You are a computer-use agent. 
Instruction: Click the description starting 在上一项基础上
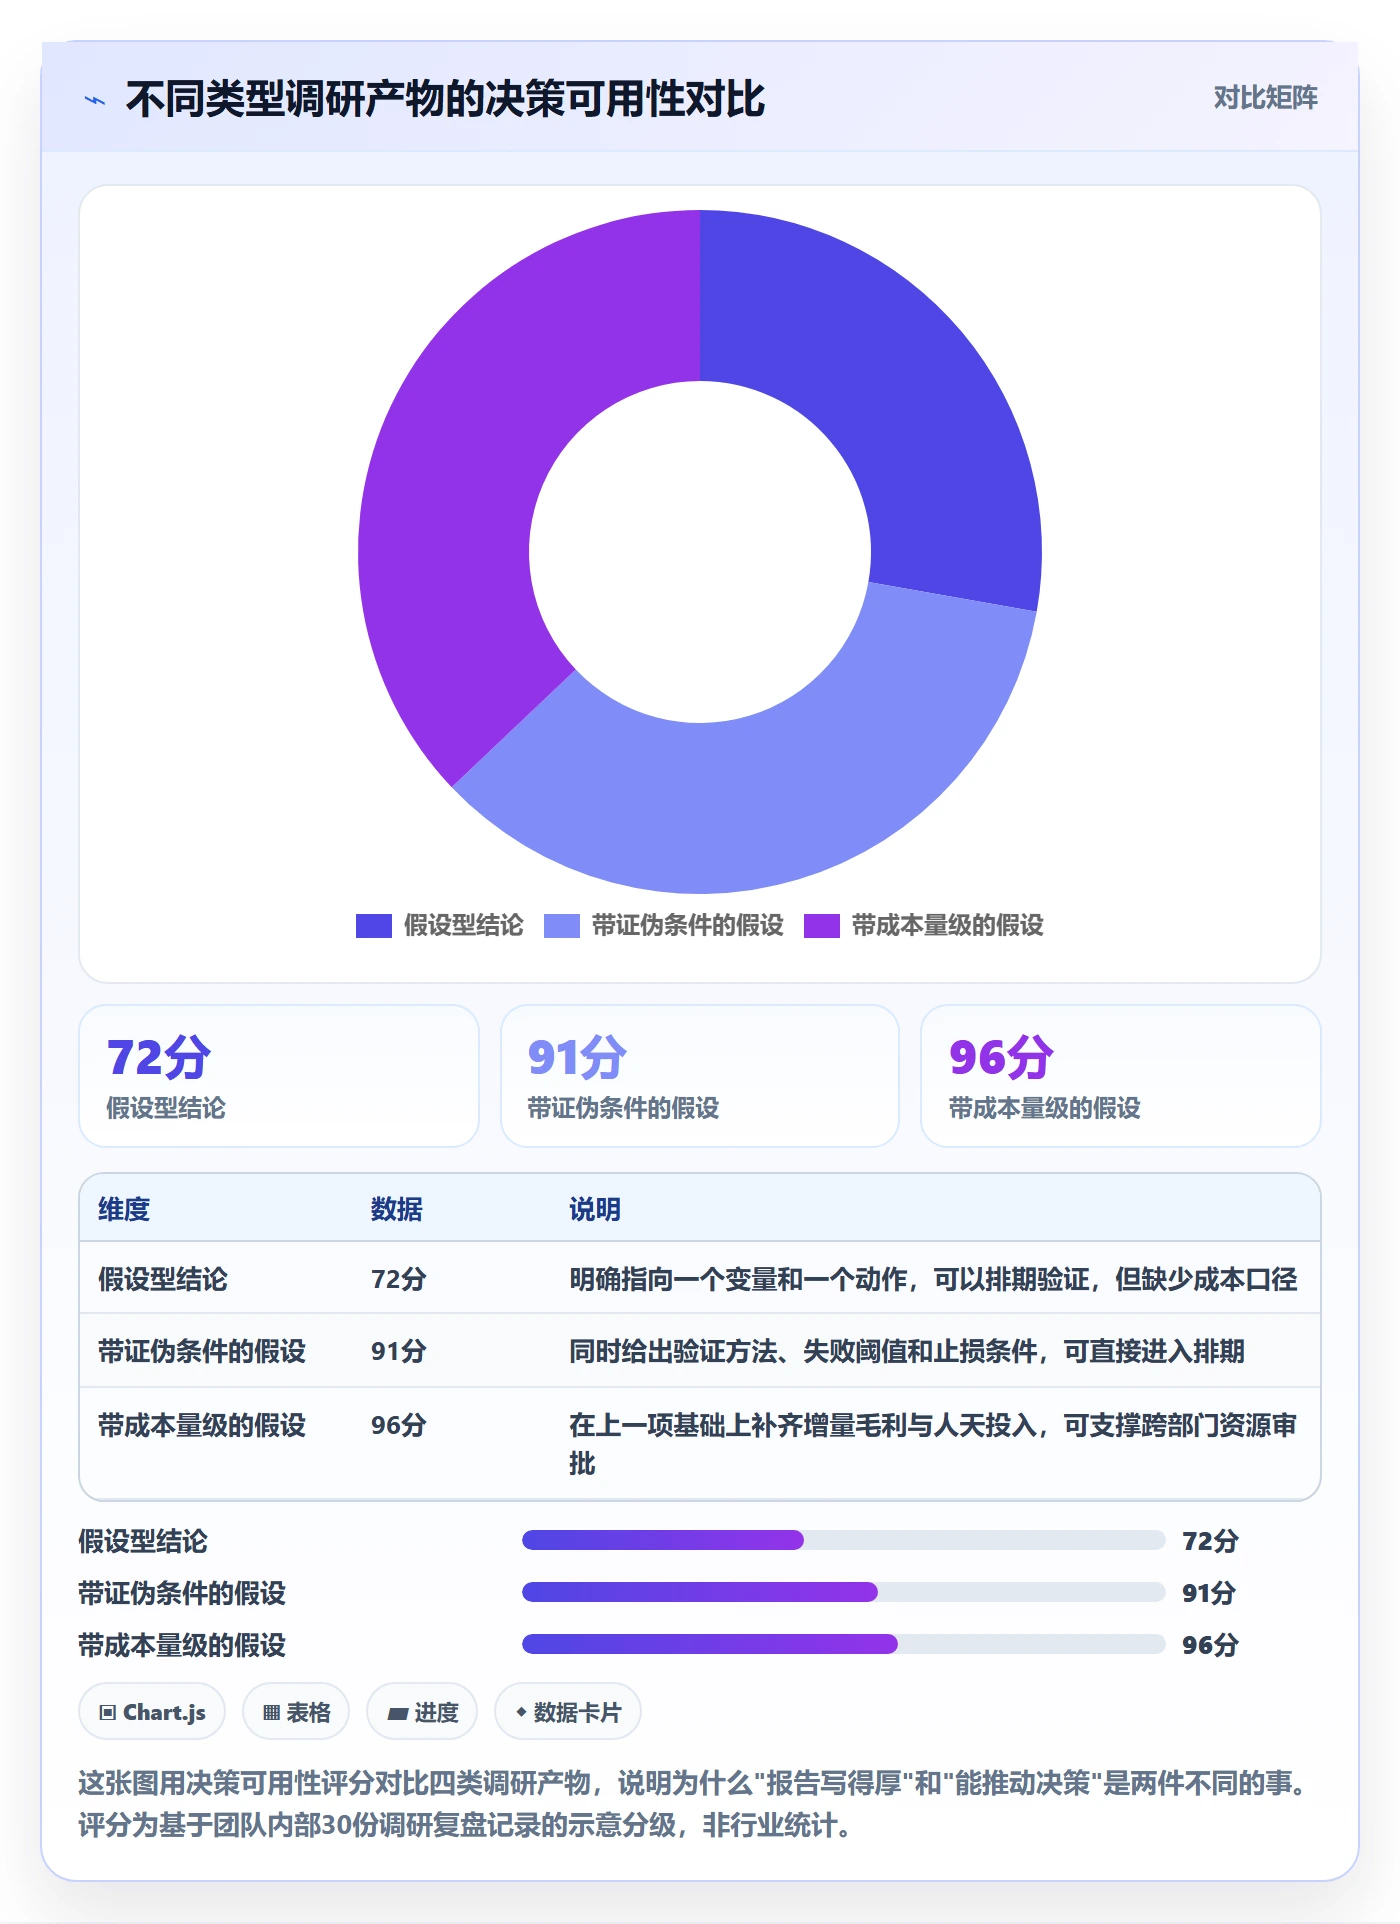pos(933,1444)
